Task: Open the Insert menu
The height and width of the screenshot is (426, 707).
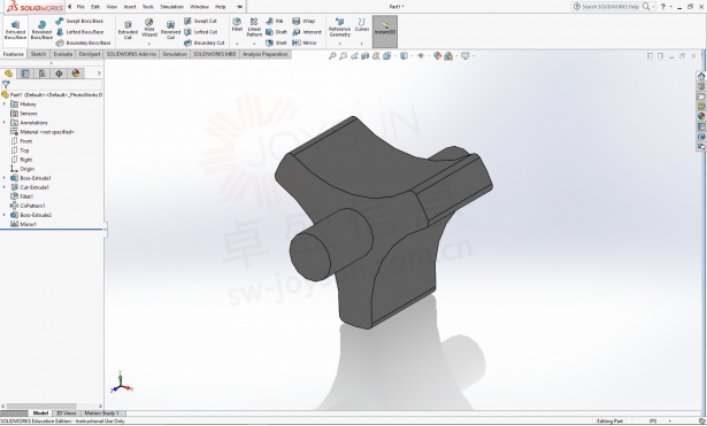Action: point(130,7)
